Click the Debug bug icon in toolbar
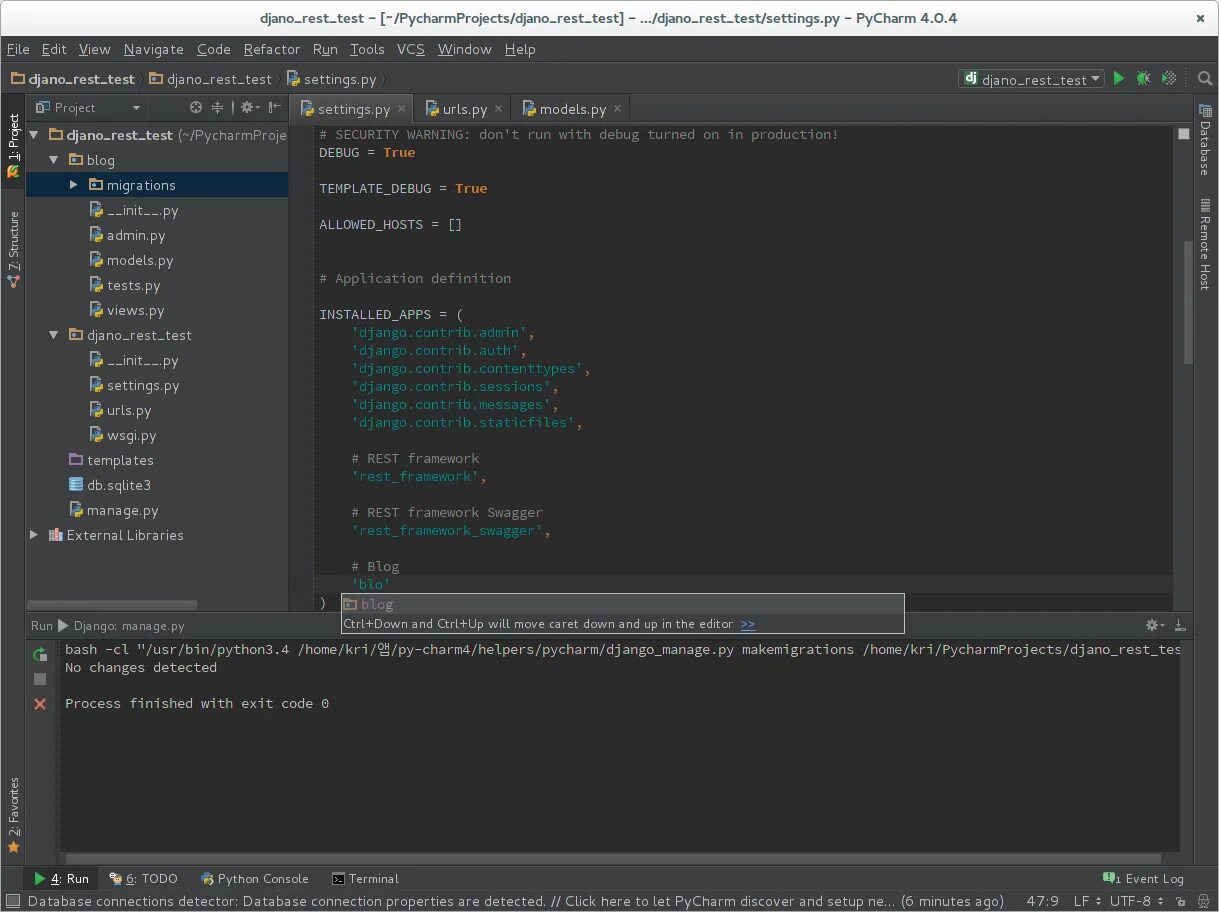Viewport: 1219px width, 912px height. click(x=1143, y=78)
